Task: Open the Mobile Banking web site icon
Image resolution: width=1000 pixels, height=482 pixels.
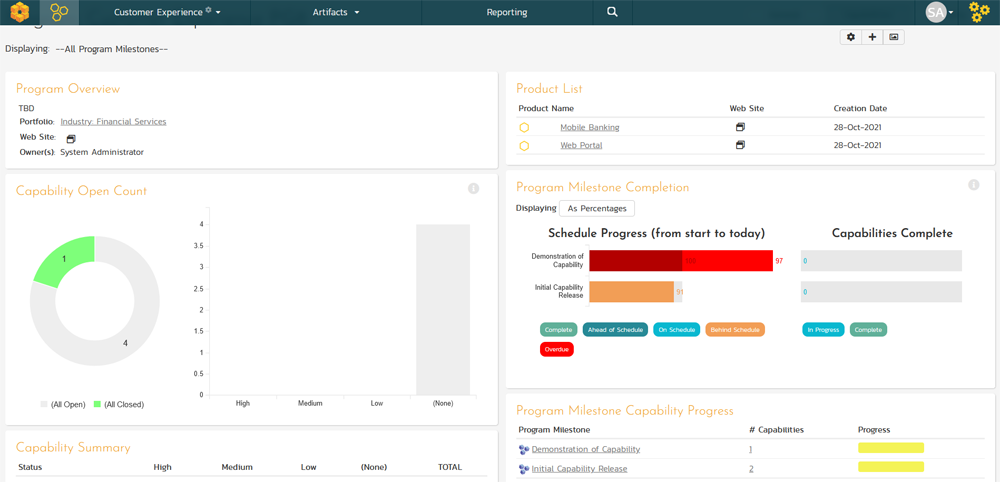Action: coord(740,128)
